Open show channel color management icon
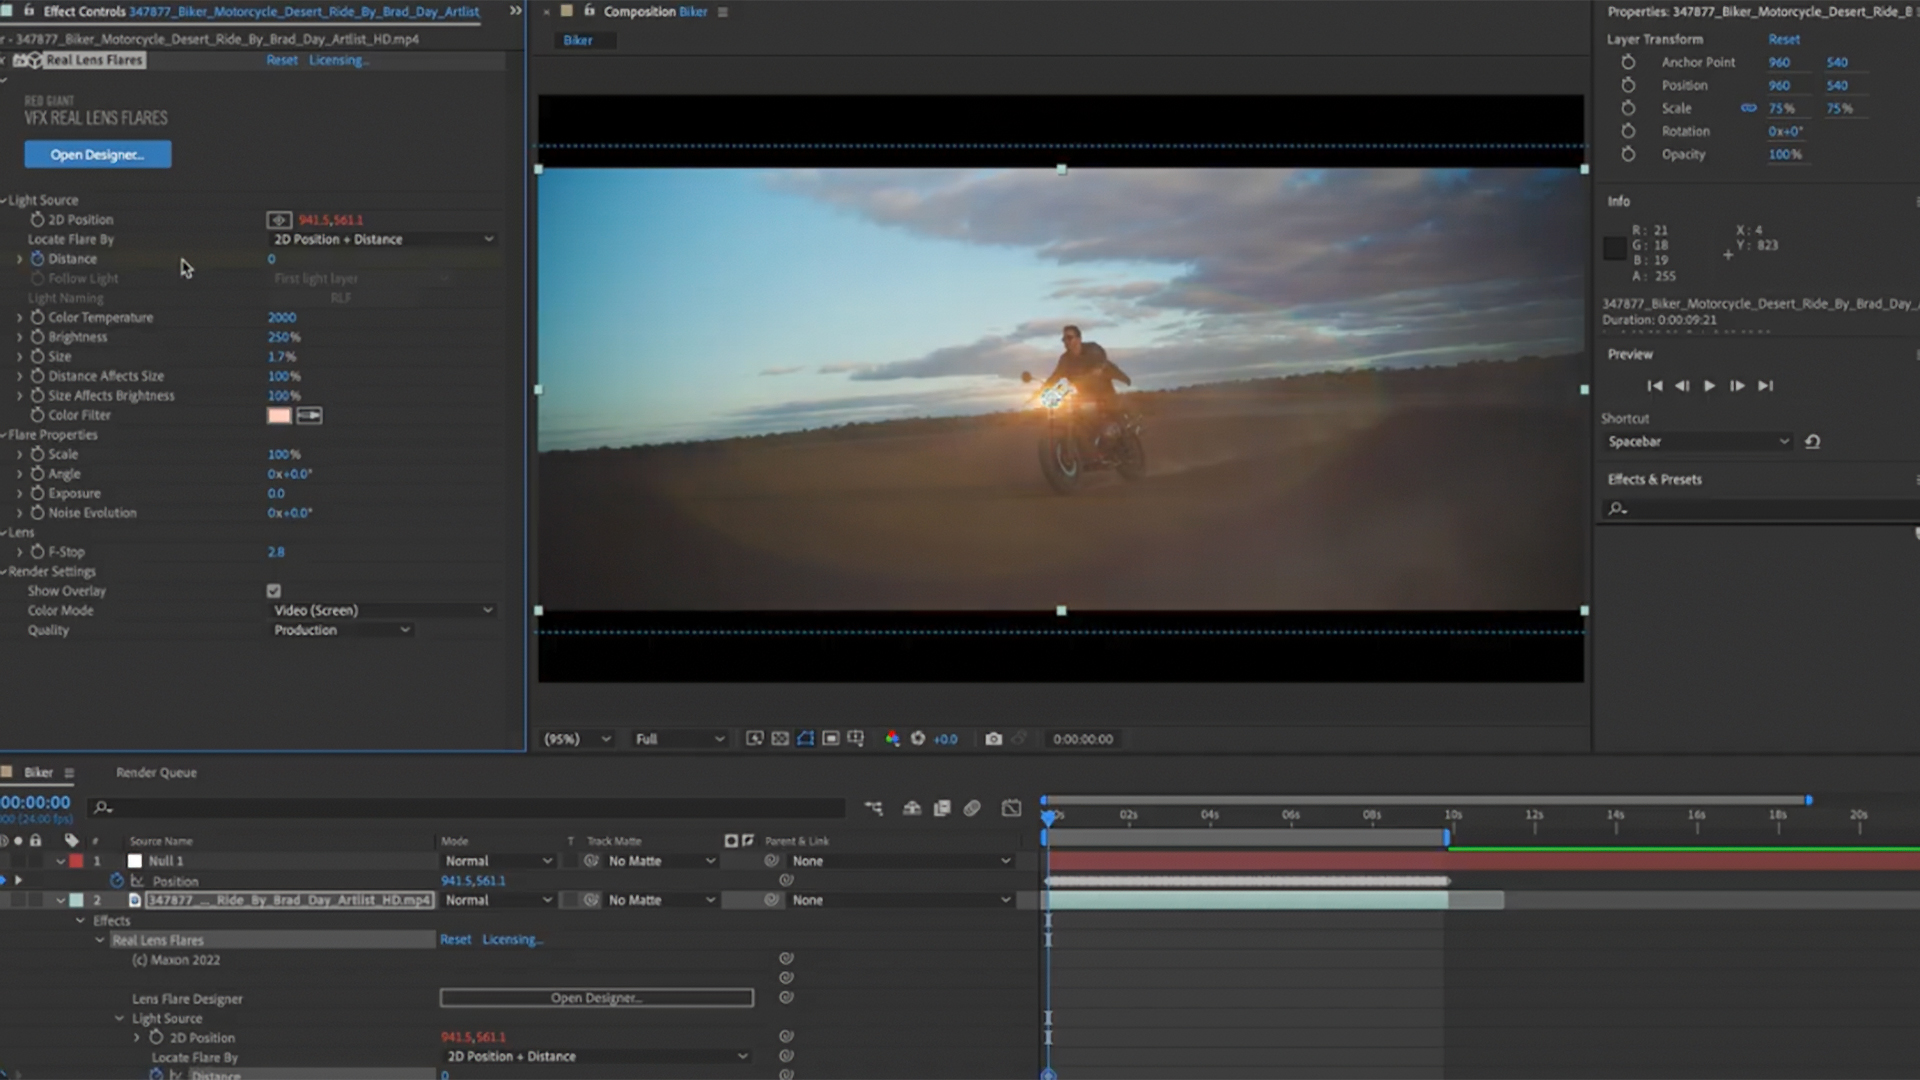Screen dimensions: 1920x1080 click(892, 739)
